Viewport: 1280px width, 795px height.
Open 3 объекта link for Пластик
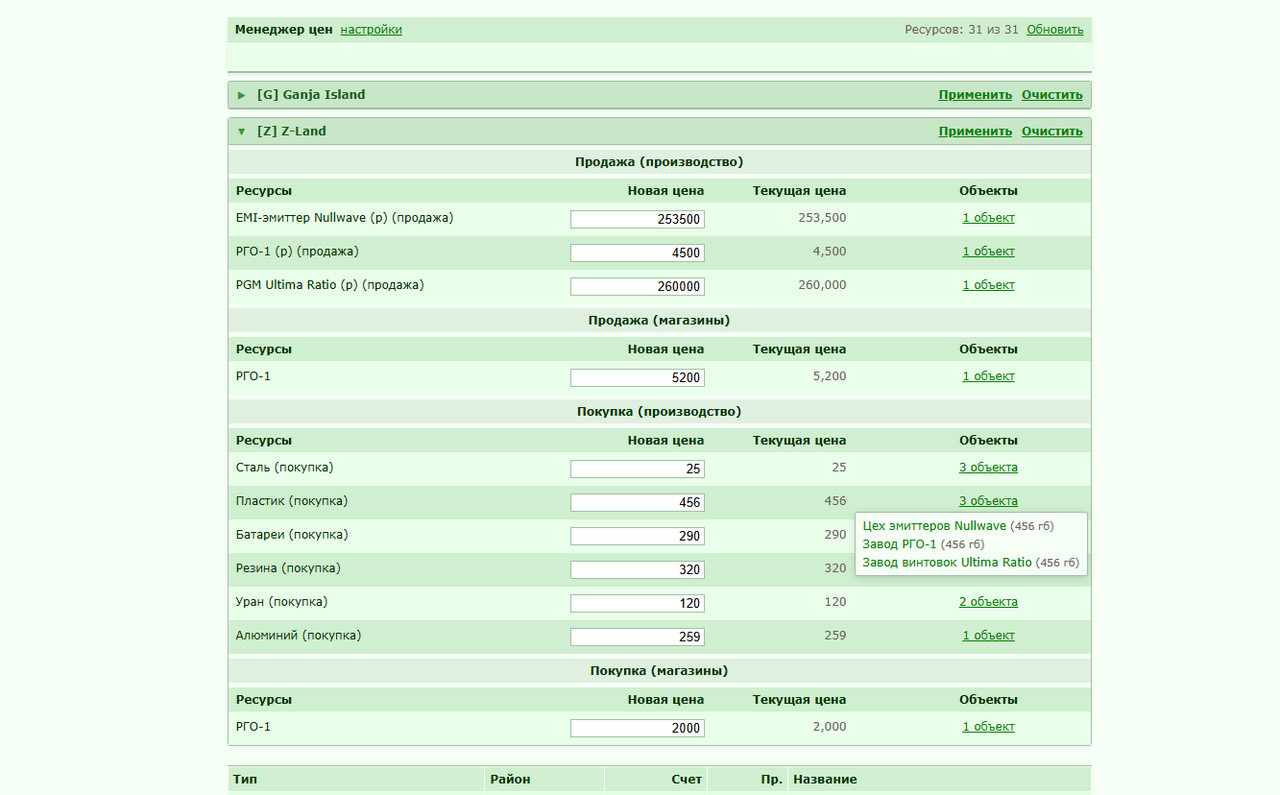[988, 501]
